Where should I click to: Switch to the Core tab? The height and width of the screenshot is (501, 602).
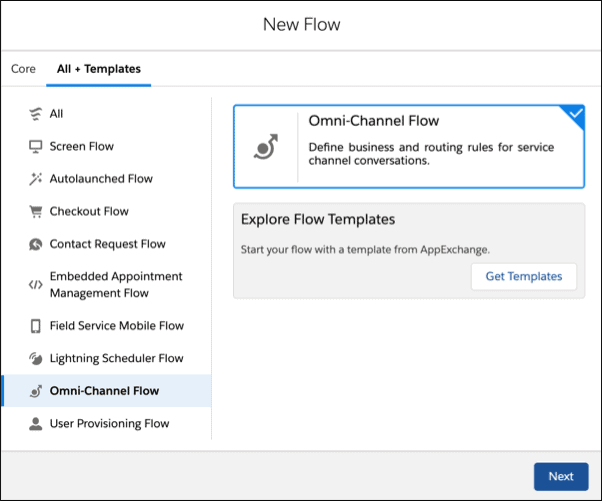[x=23, y=69]
